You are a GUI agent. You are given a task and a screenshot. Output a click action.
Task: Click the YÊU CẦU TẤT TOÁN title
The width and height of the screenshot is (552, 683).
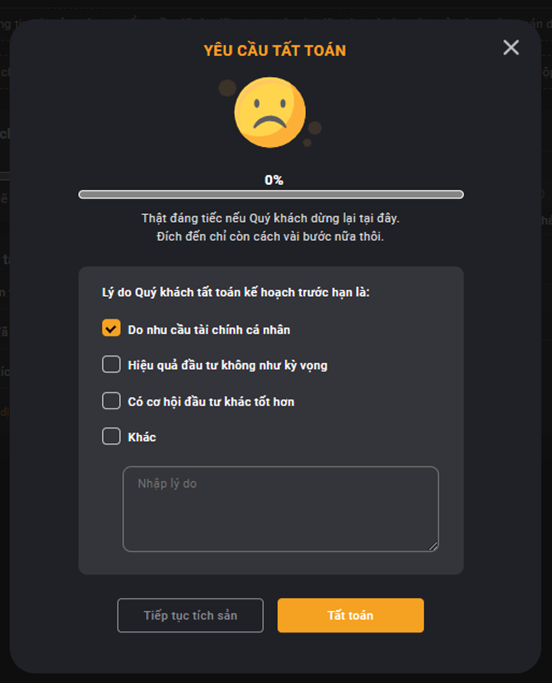[x=275, y=51]
